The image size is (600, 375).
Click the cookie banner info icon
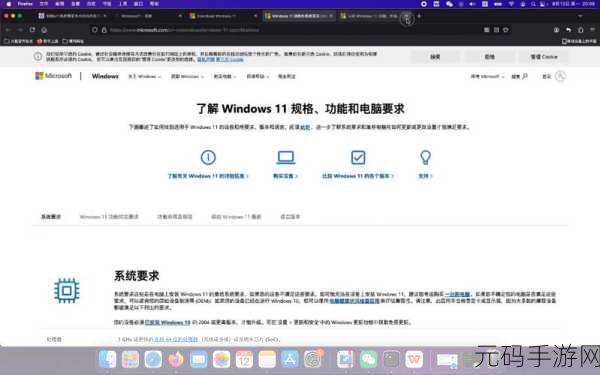pyautogui.click(x=38, y=57)
